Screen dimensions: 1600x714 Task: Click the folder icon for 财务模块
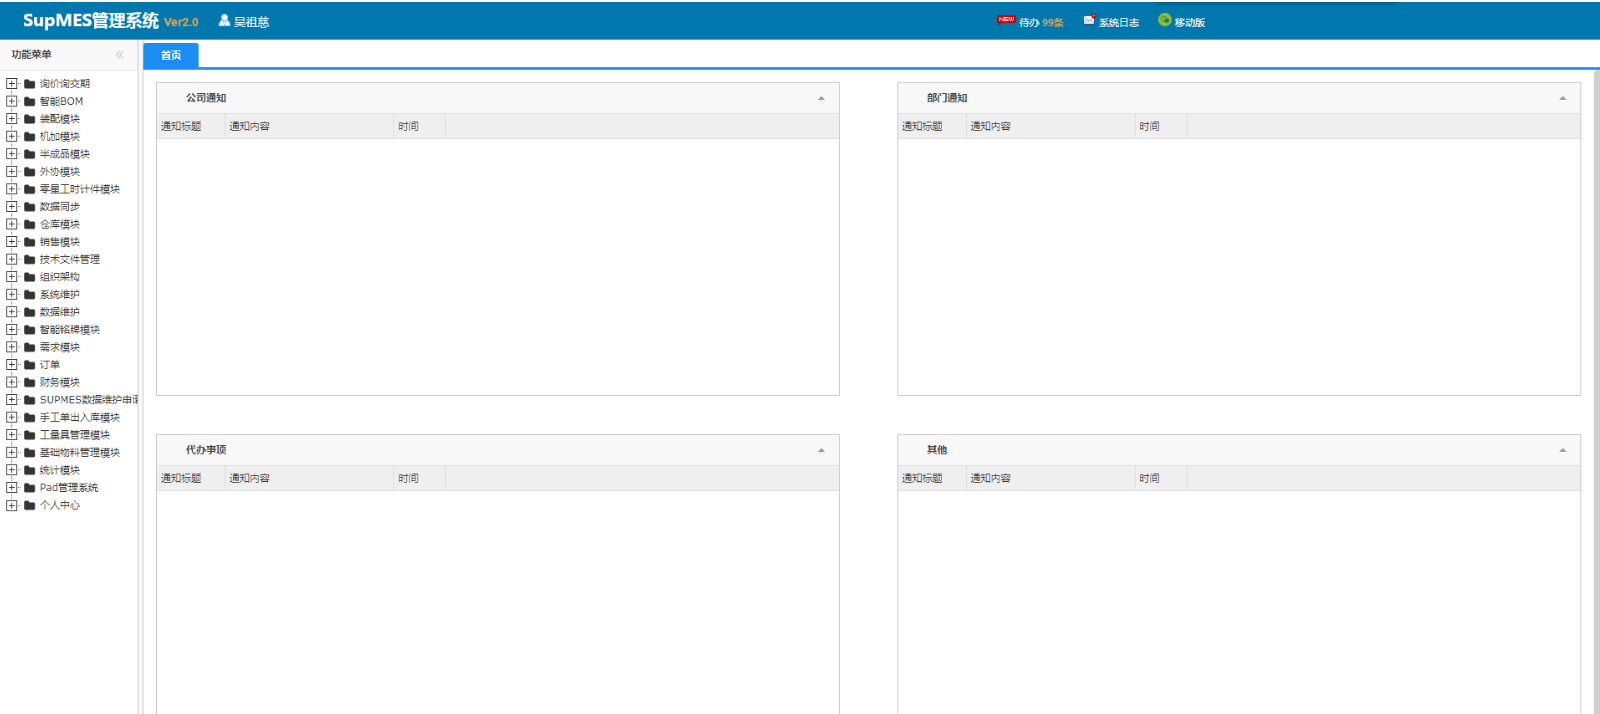[30, 383]
